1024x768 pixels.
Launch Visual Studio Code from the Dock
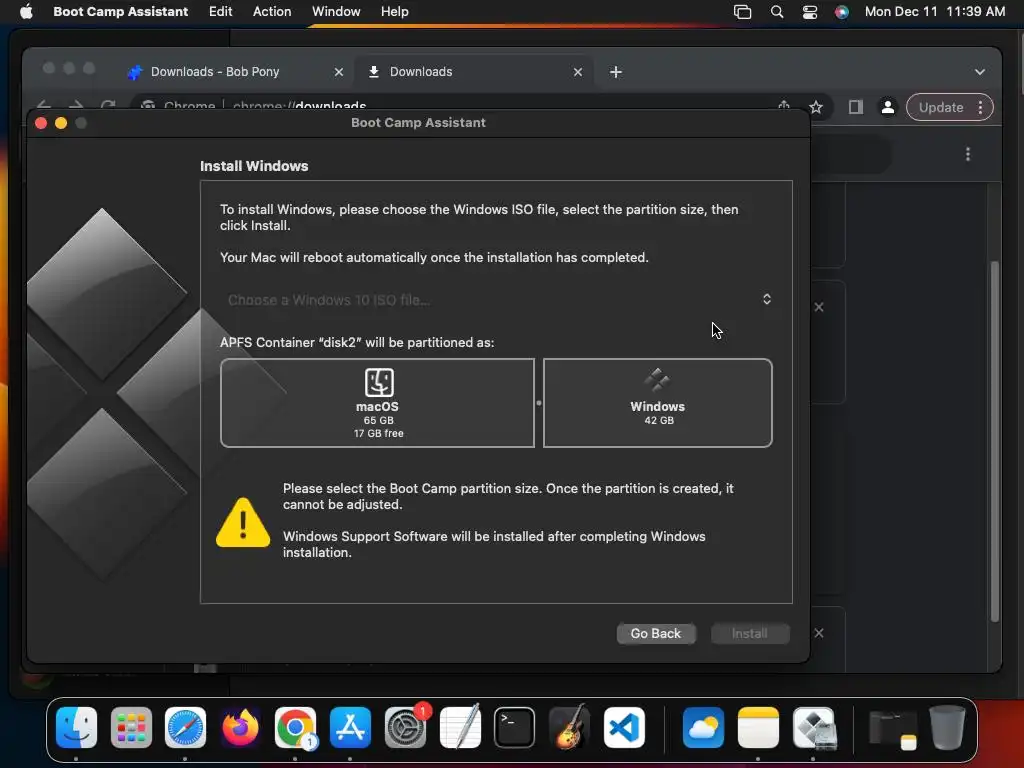click(x=624, y=727)
